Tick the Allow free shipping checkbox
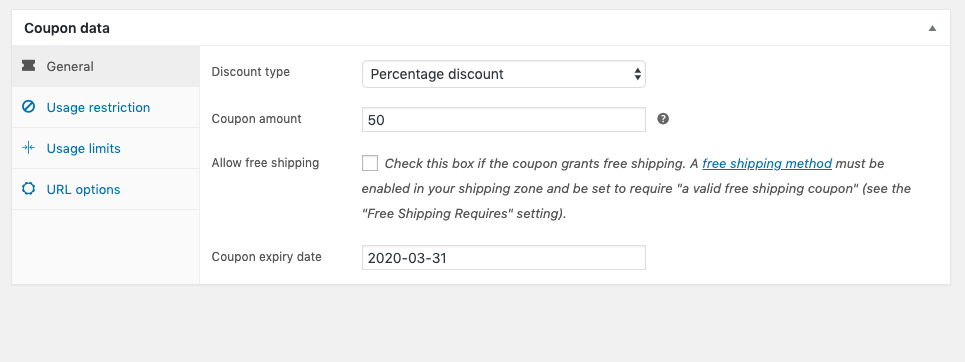The height and width of the screenshot is (362, 965). pyautogui.click(x=370, y=163)
